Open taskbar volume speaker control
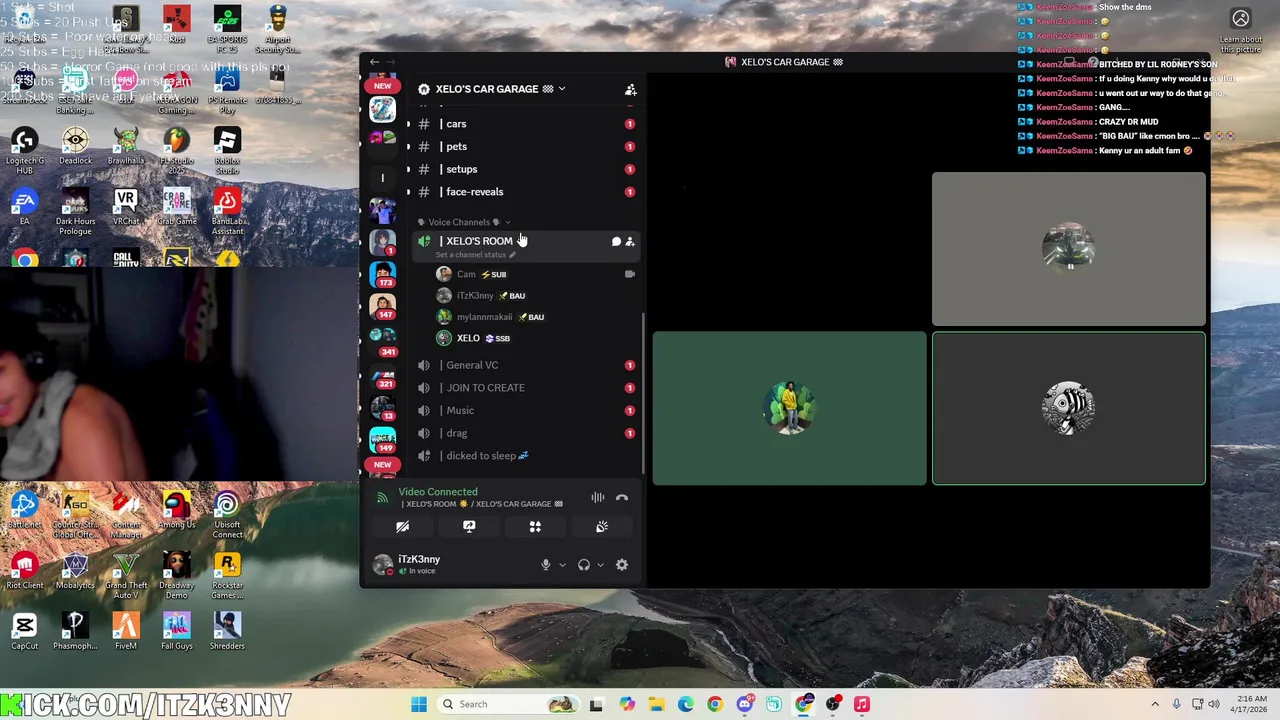 (x=1213, y=704)
